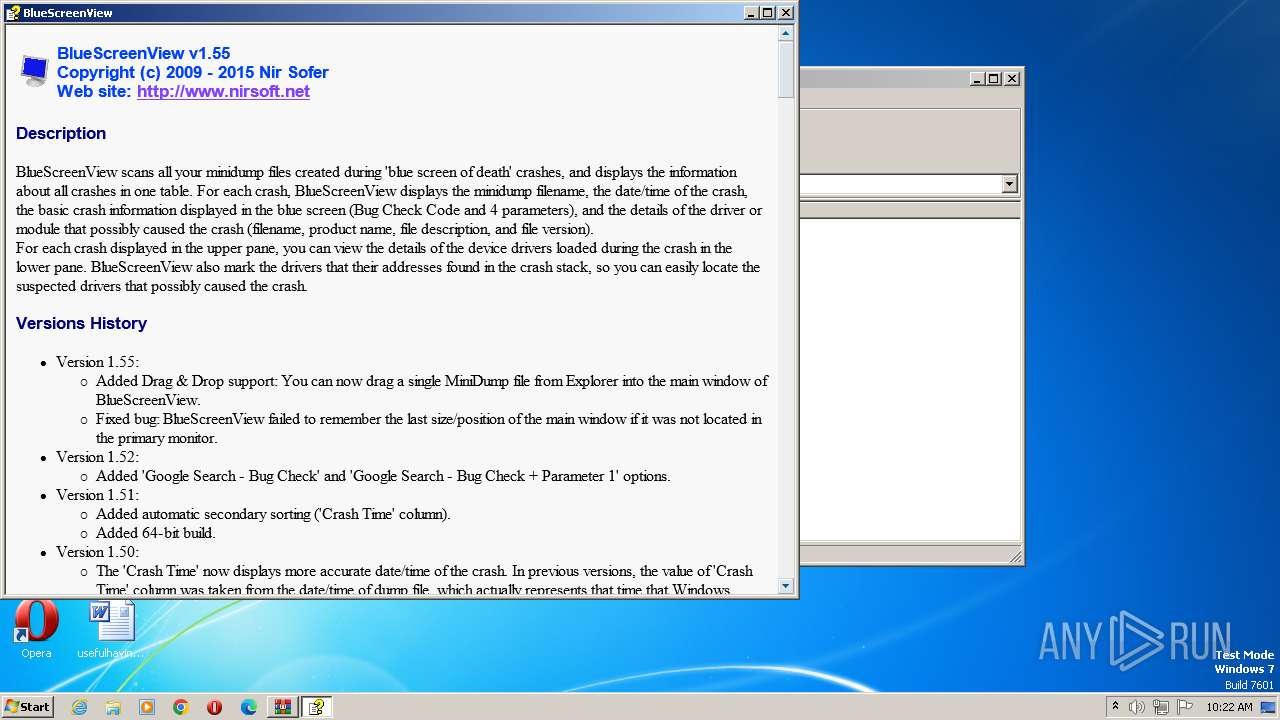Click the 10:22 AM clock
This screenshot has width=1280, height=720.
click(1229, 707)
